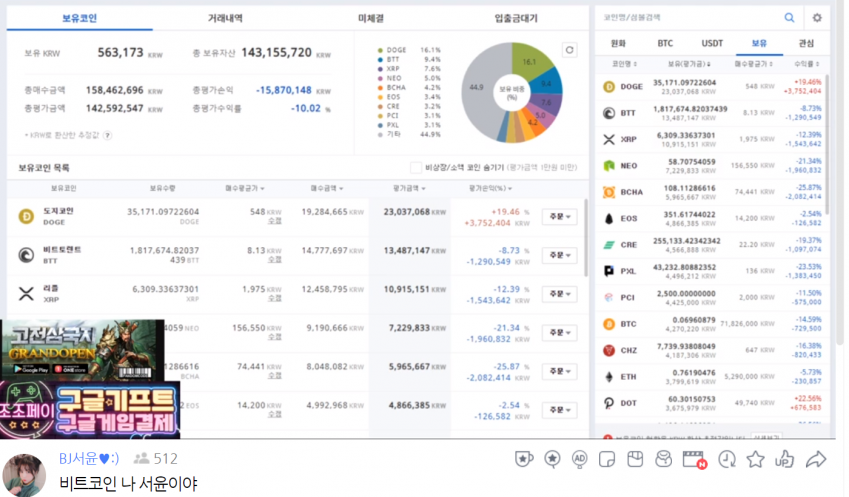Click the chocolate gift box icon

point(635,460)
